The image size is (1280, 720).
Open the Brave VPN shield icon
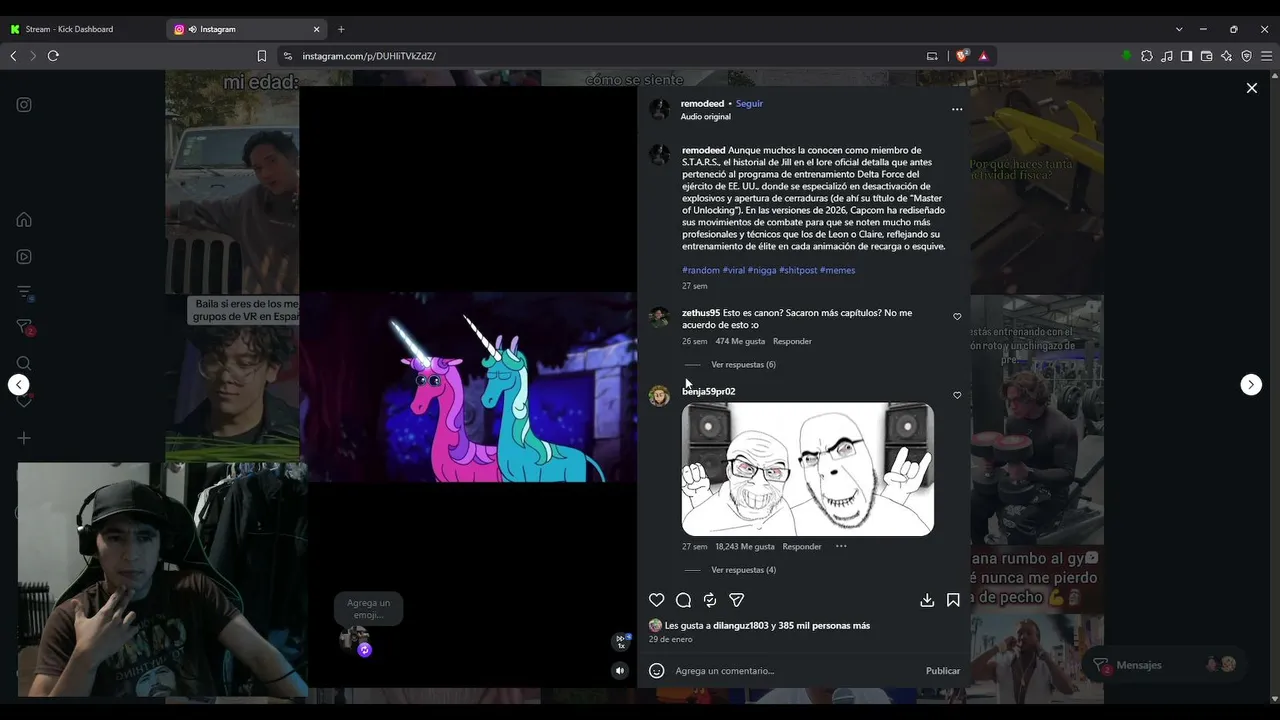(1246, 56)
